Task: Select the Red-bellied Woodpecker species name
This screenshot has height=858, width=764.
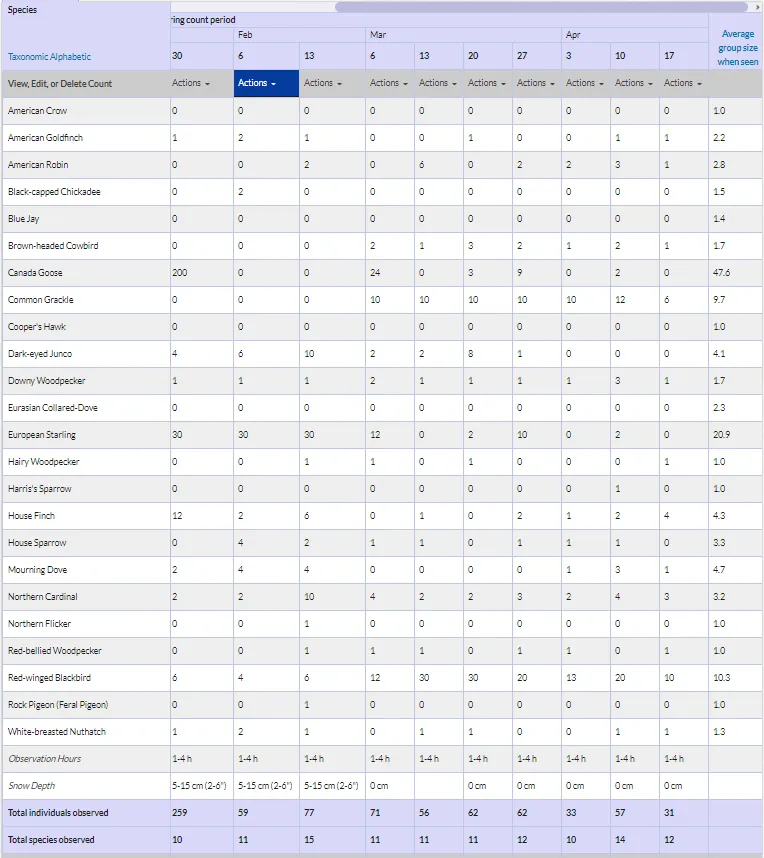Action: click(55, 651)
